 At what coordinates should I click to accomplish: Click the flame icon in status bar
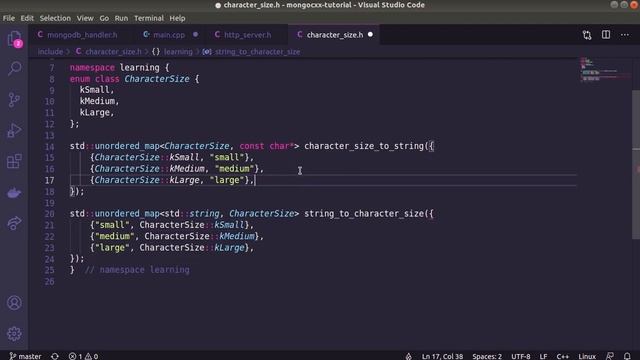click(x=409, y=356)
